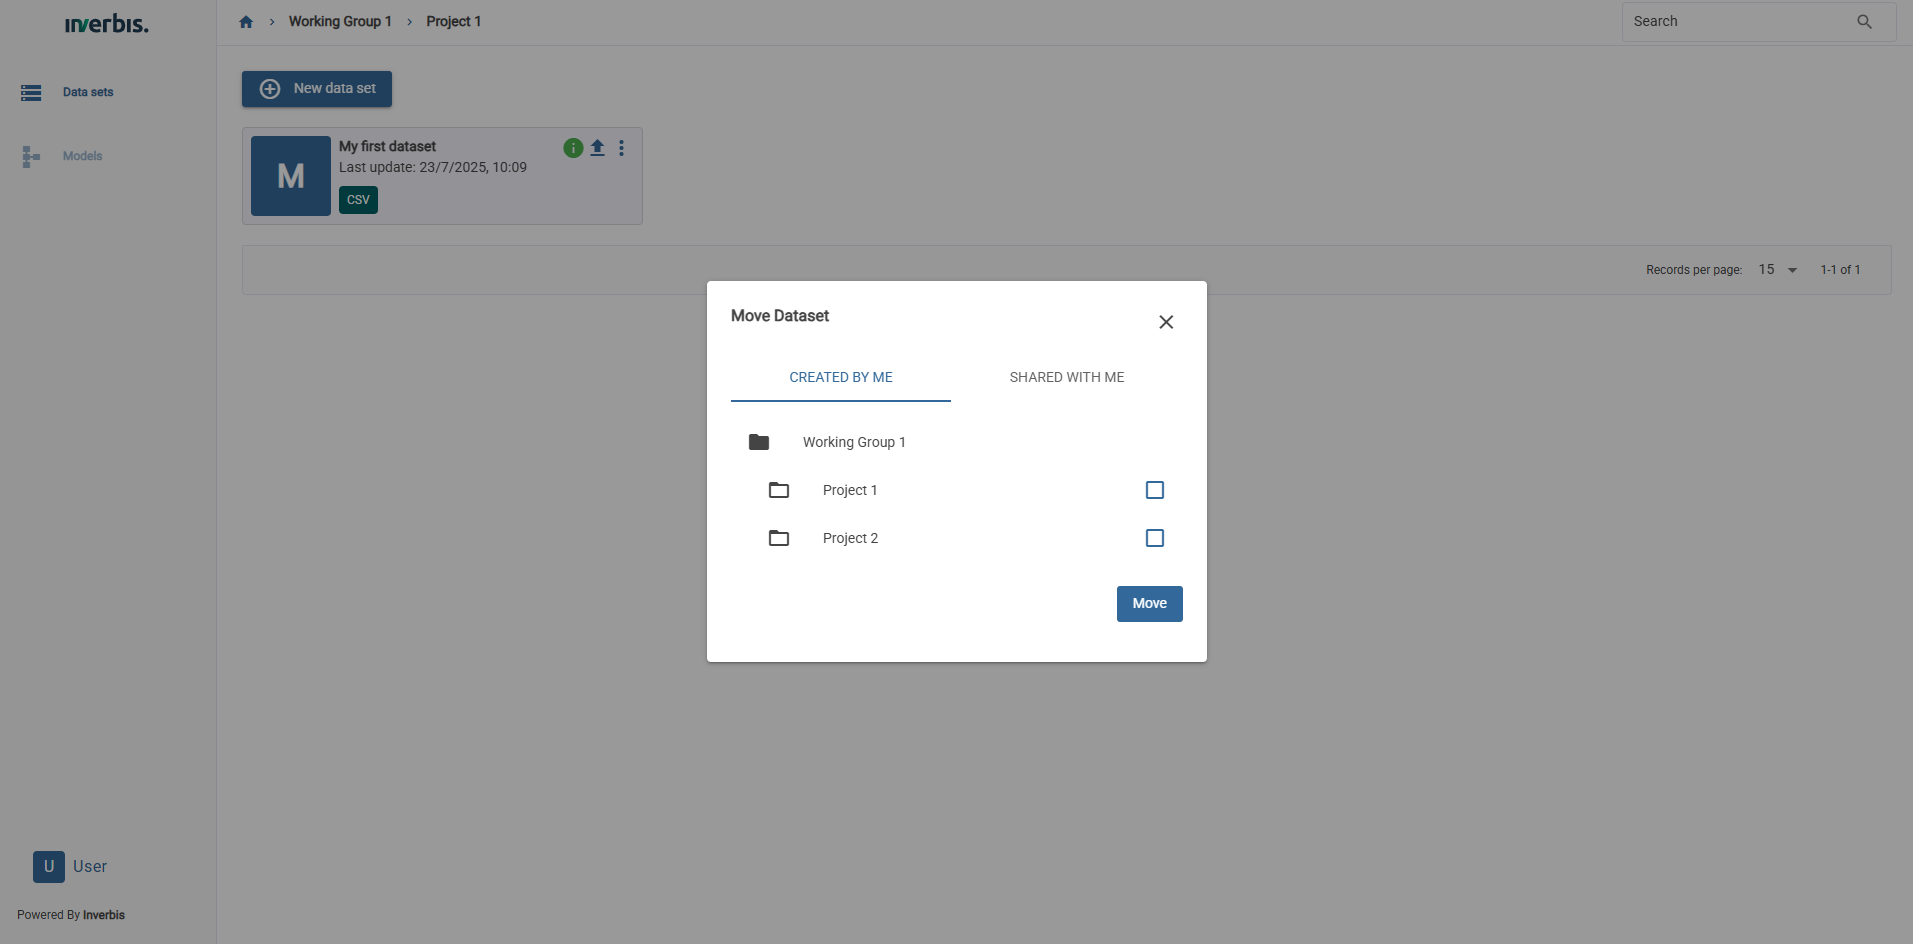The height and width of the screenshot is (944, 1913).
Task: Tick the Project 2 checkbox
Action: point(1155,538)
